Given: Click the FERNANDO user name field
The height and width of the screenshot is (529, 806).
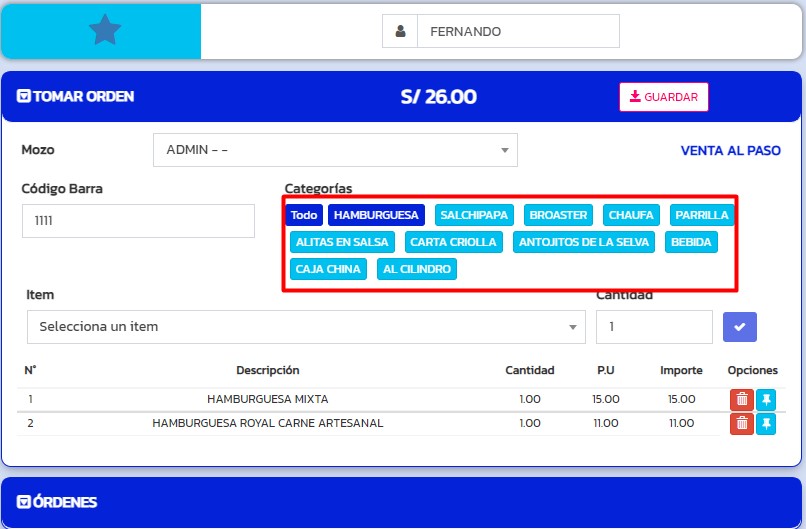Looking at the screenshot, I should (x=518, y=31).
